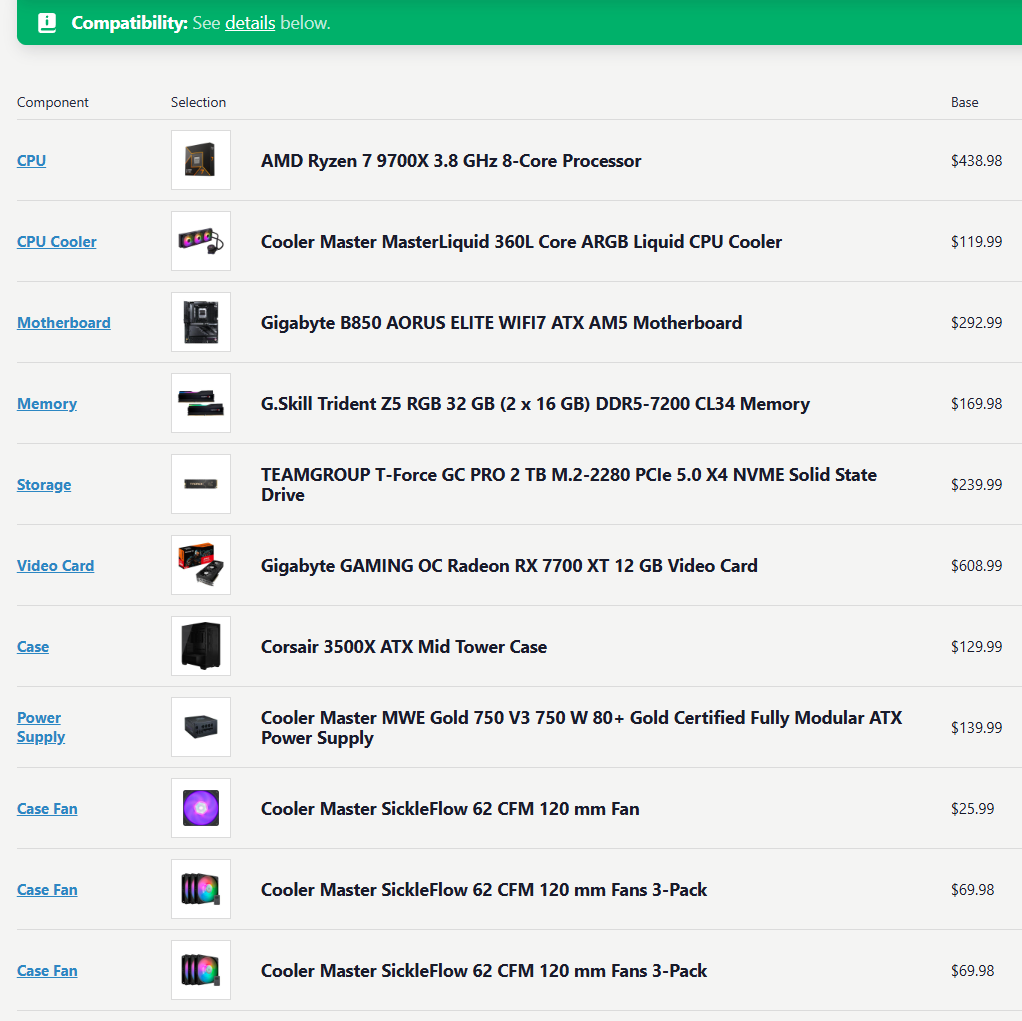Click the Component column header

click(x=53, y=102)
